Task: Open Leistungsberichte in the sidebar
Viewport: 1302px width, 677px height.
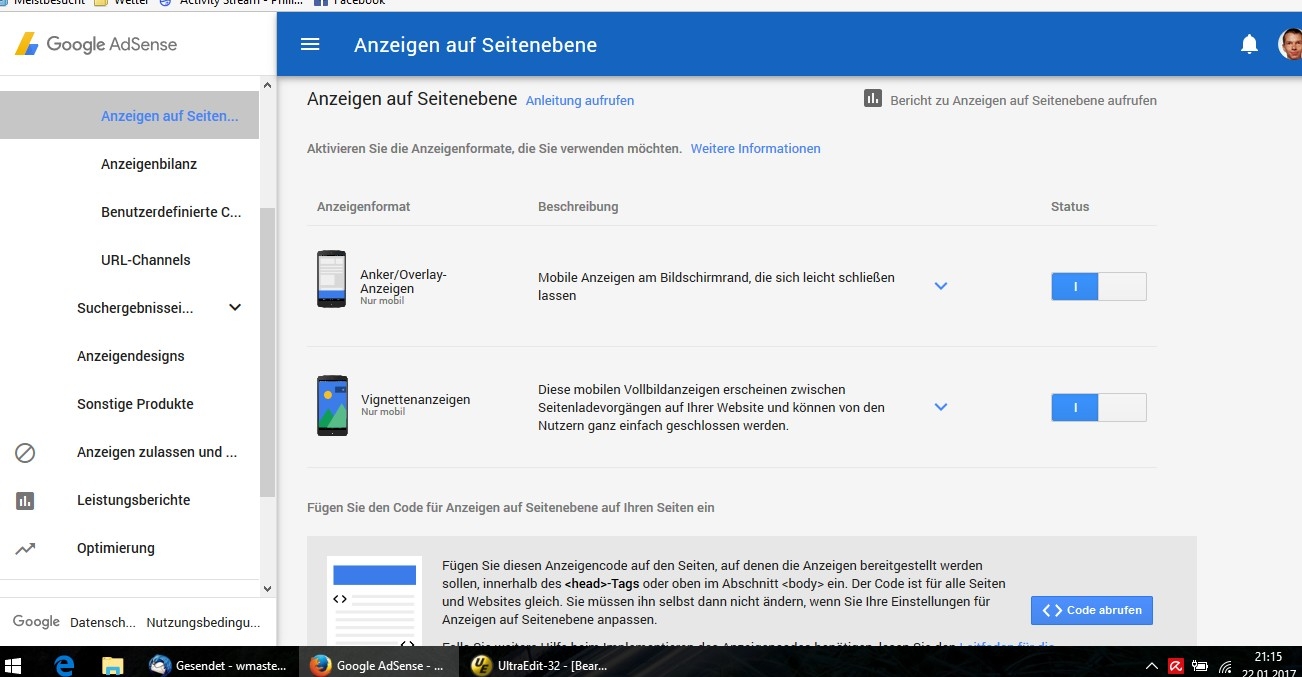Action: point(133,500)
